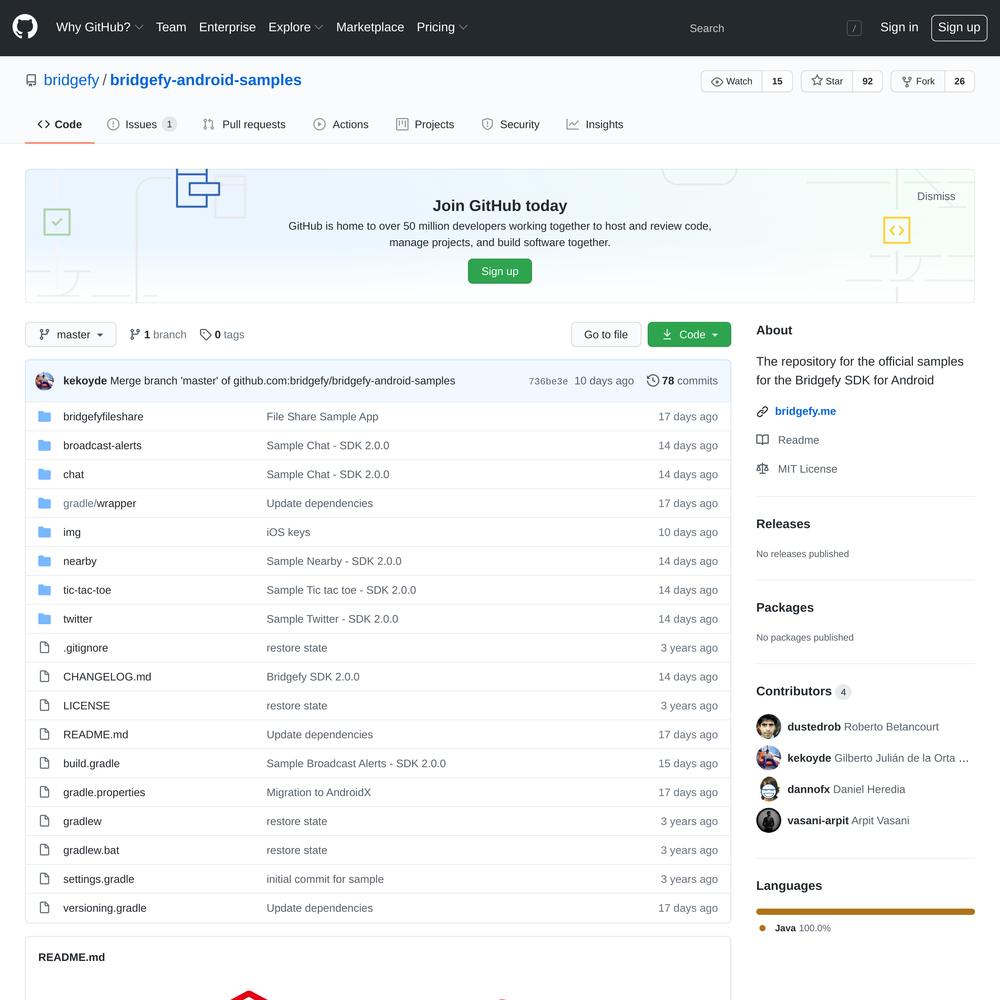The width and height of the screenshot is (1000, 1000).
Task: View forks count 26
Action: (x=959, y=81)
